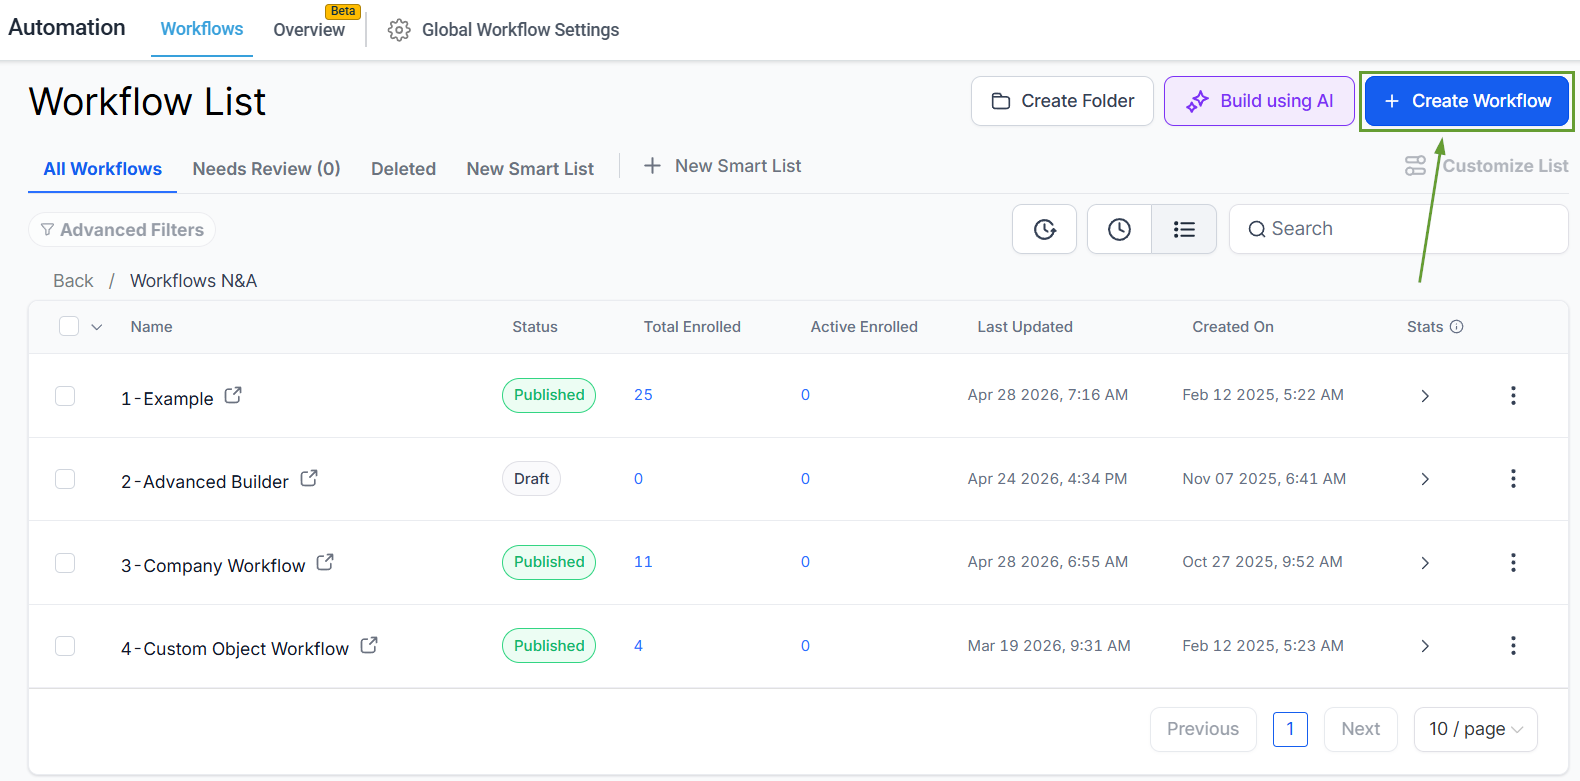This screenshot has width=1580, height=781.
Task: Click folder icon in Create Folder button
Action: (x=1001, y=101)
